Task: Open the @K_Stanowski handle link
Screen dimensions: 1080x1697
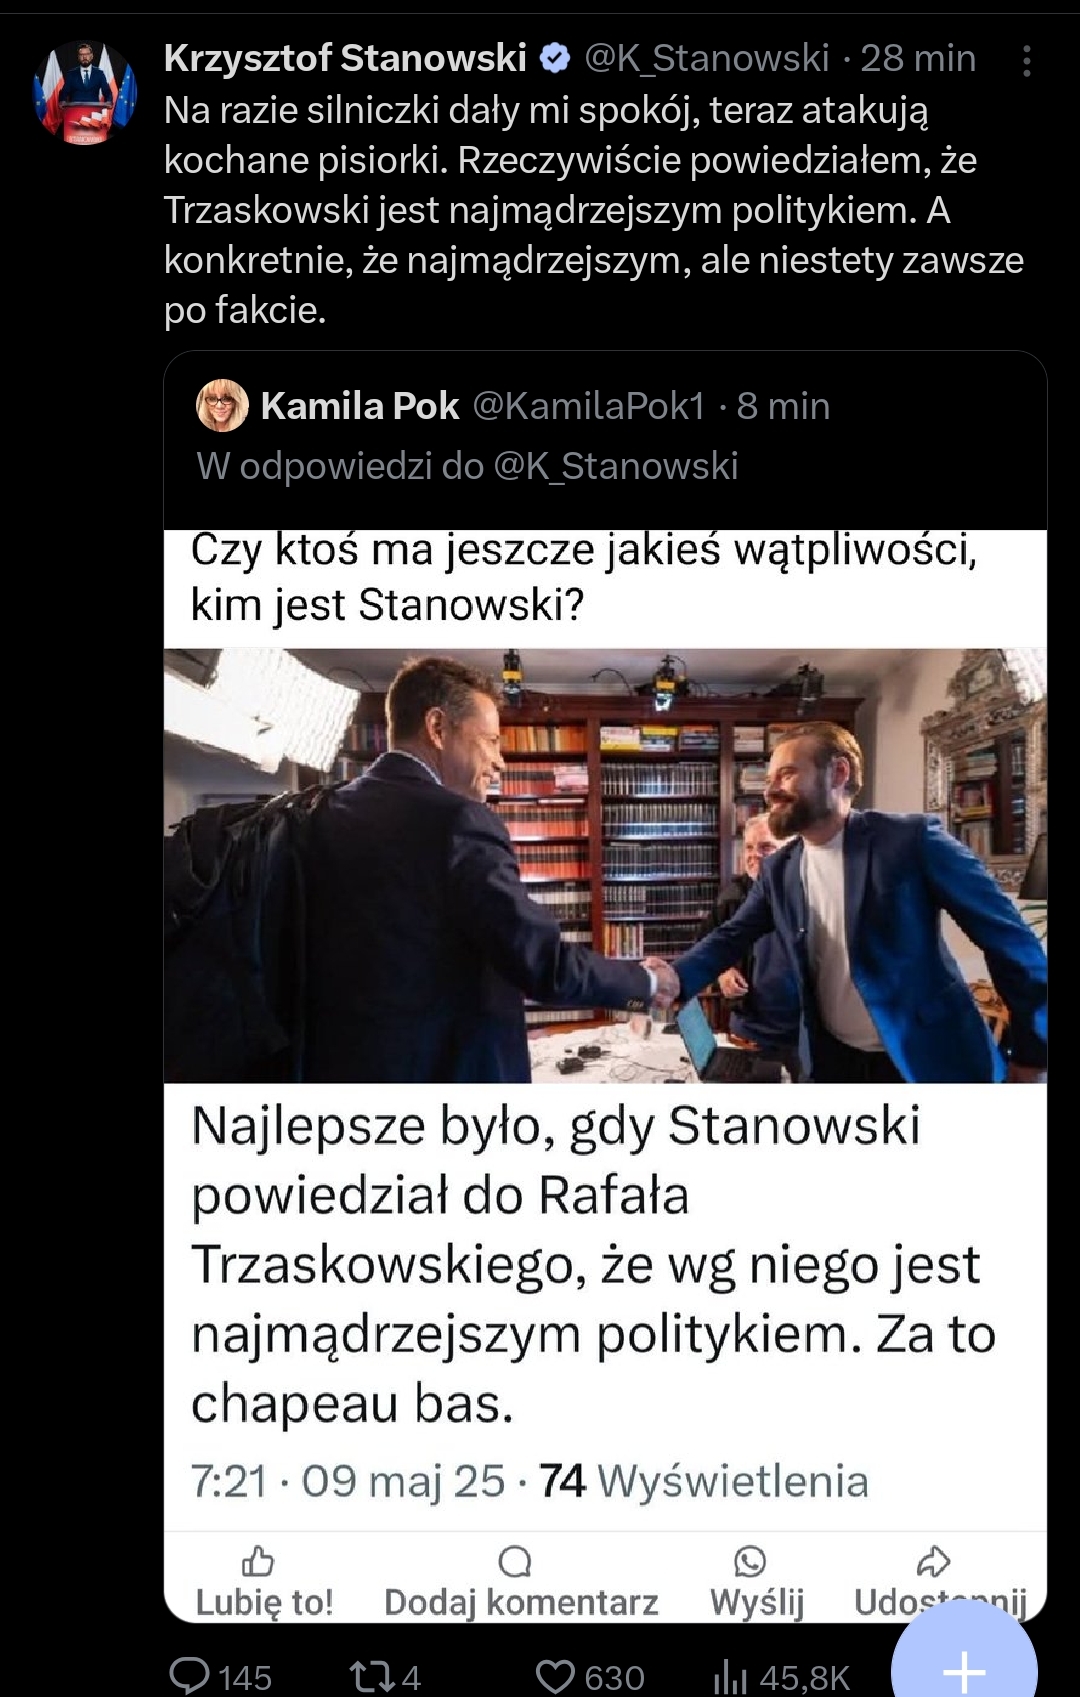Action: (x=706, y=58)
